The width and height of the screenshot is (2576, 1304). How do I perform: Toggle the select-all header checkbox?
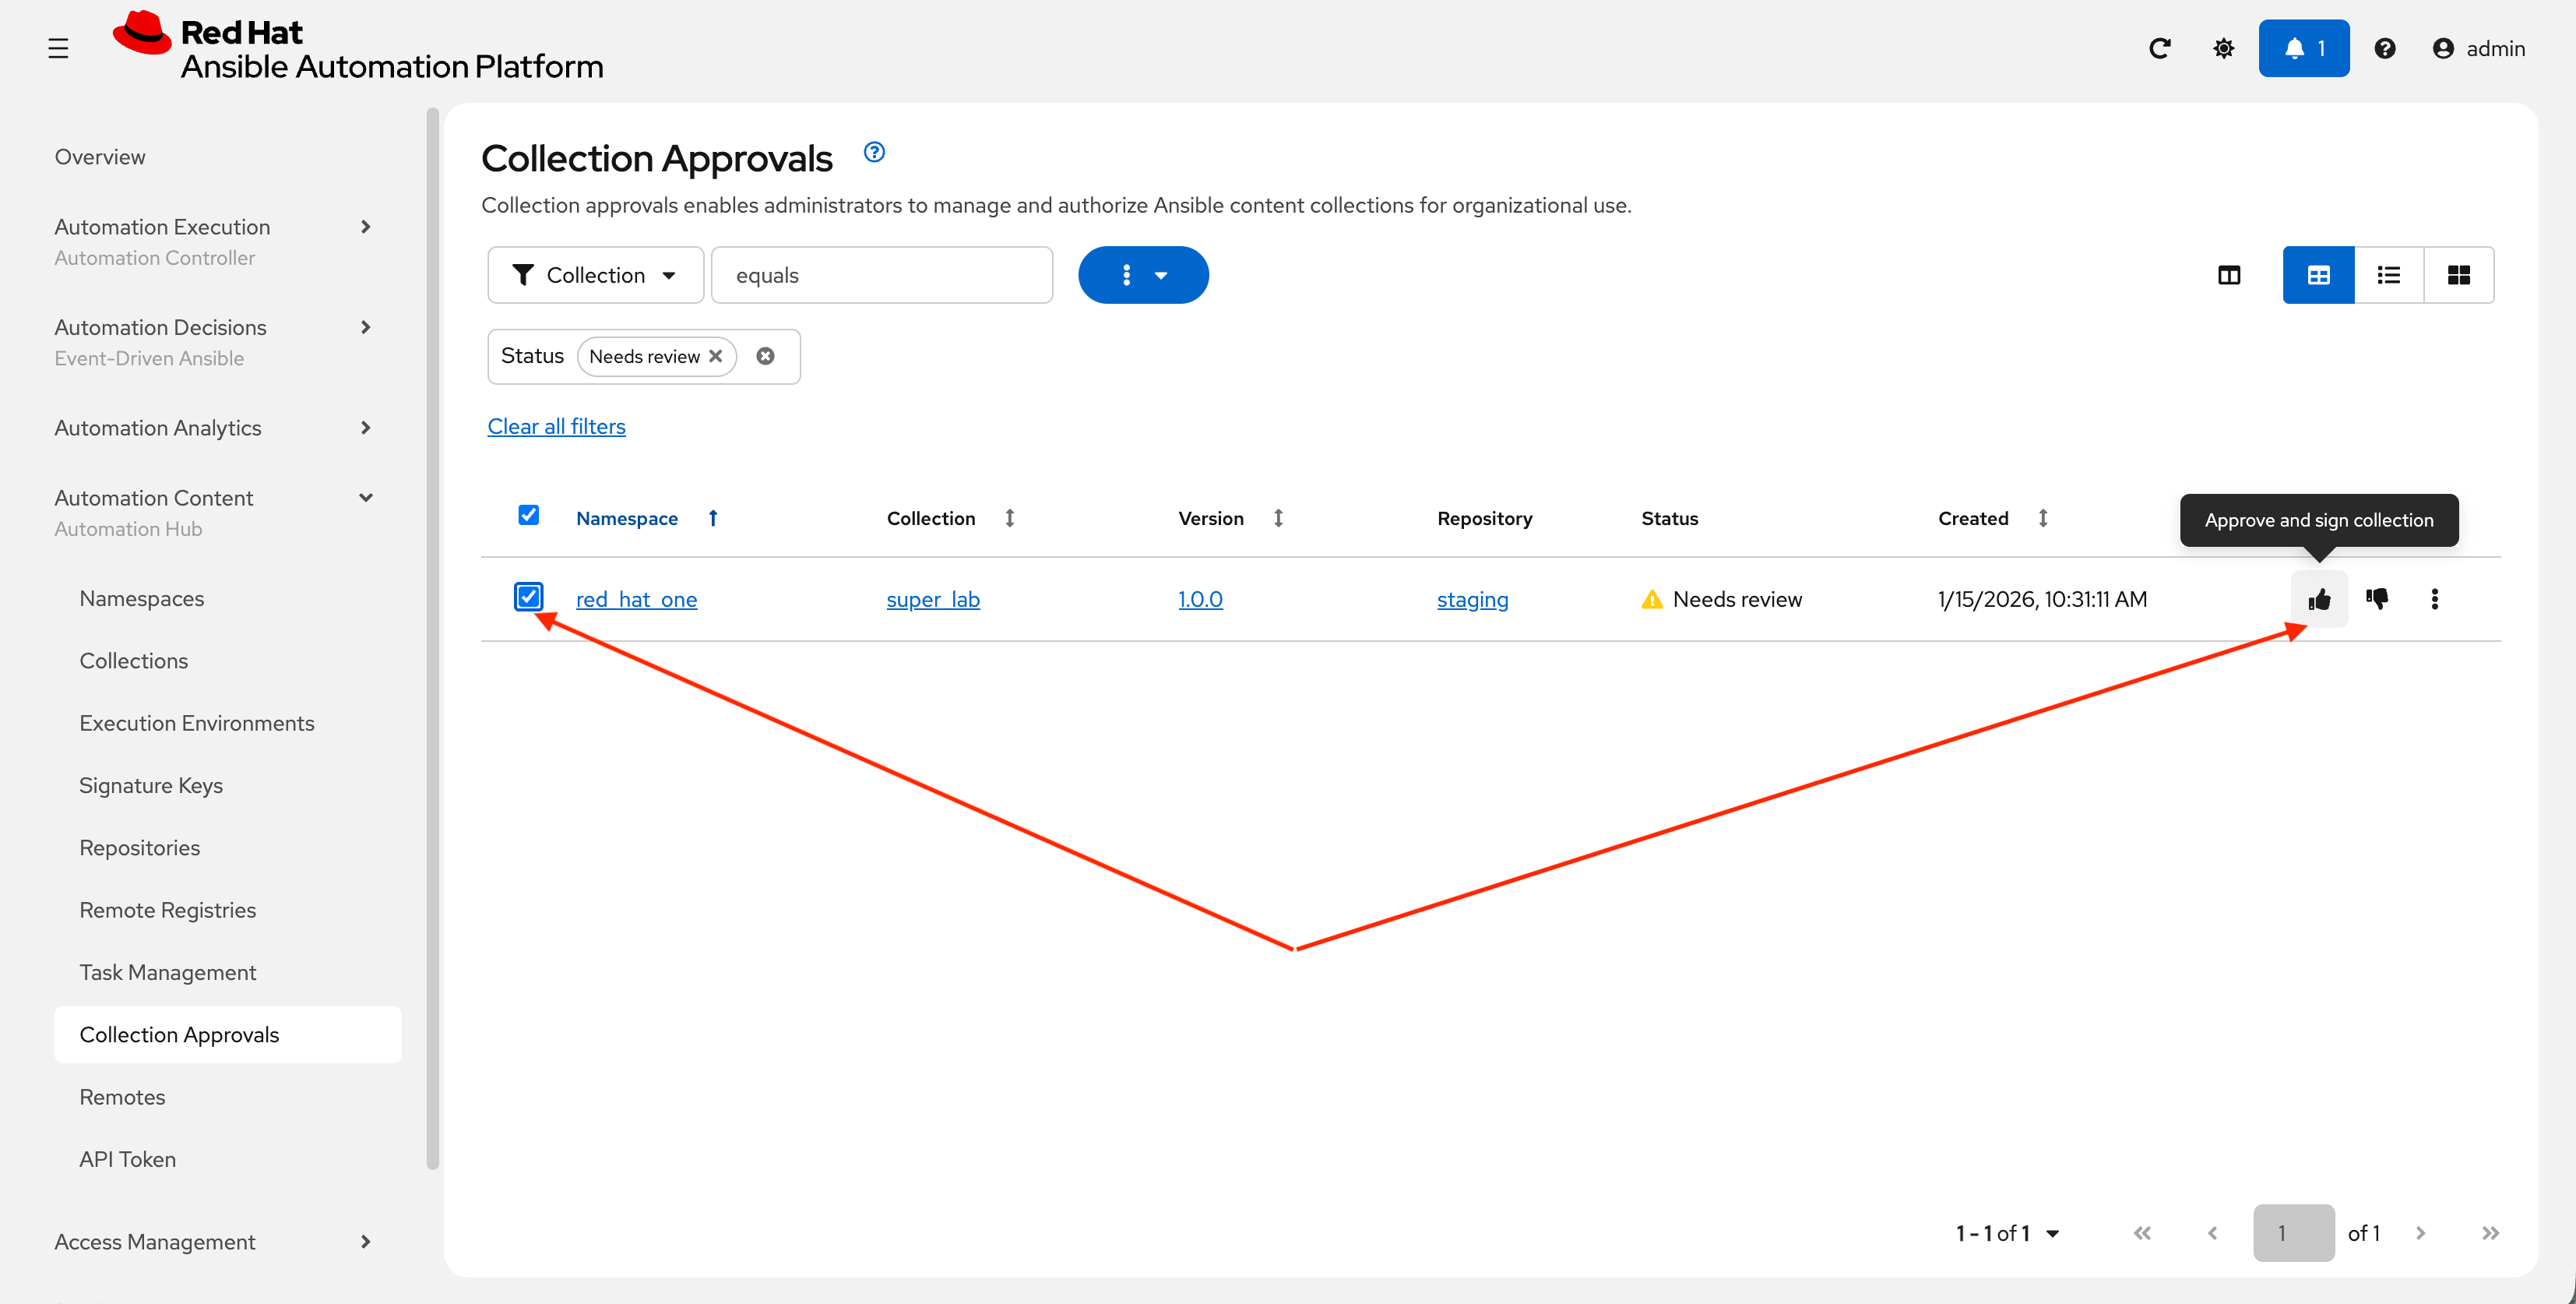pyautogui.click(x=528, y=515)
